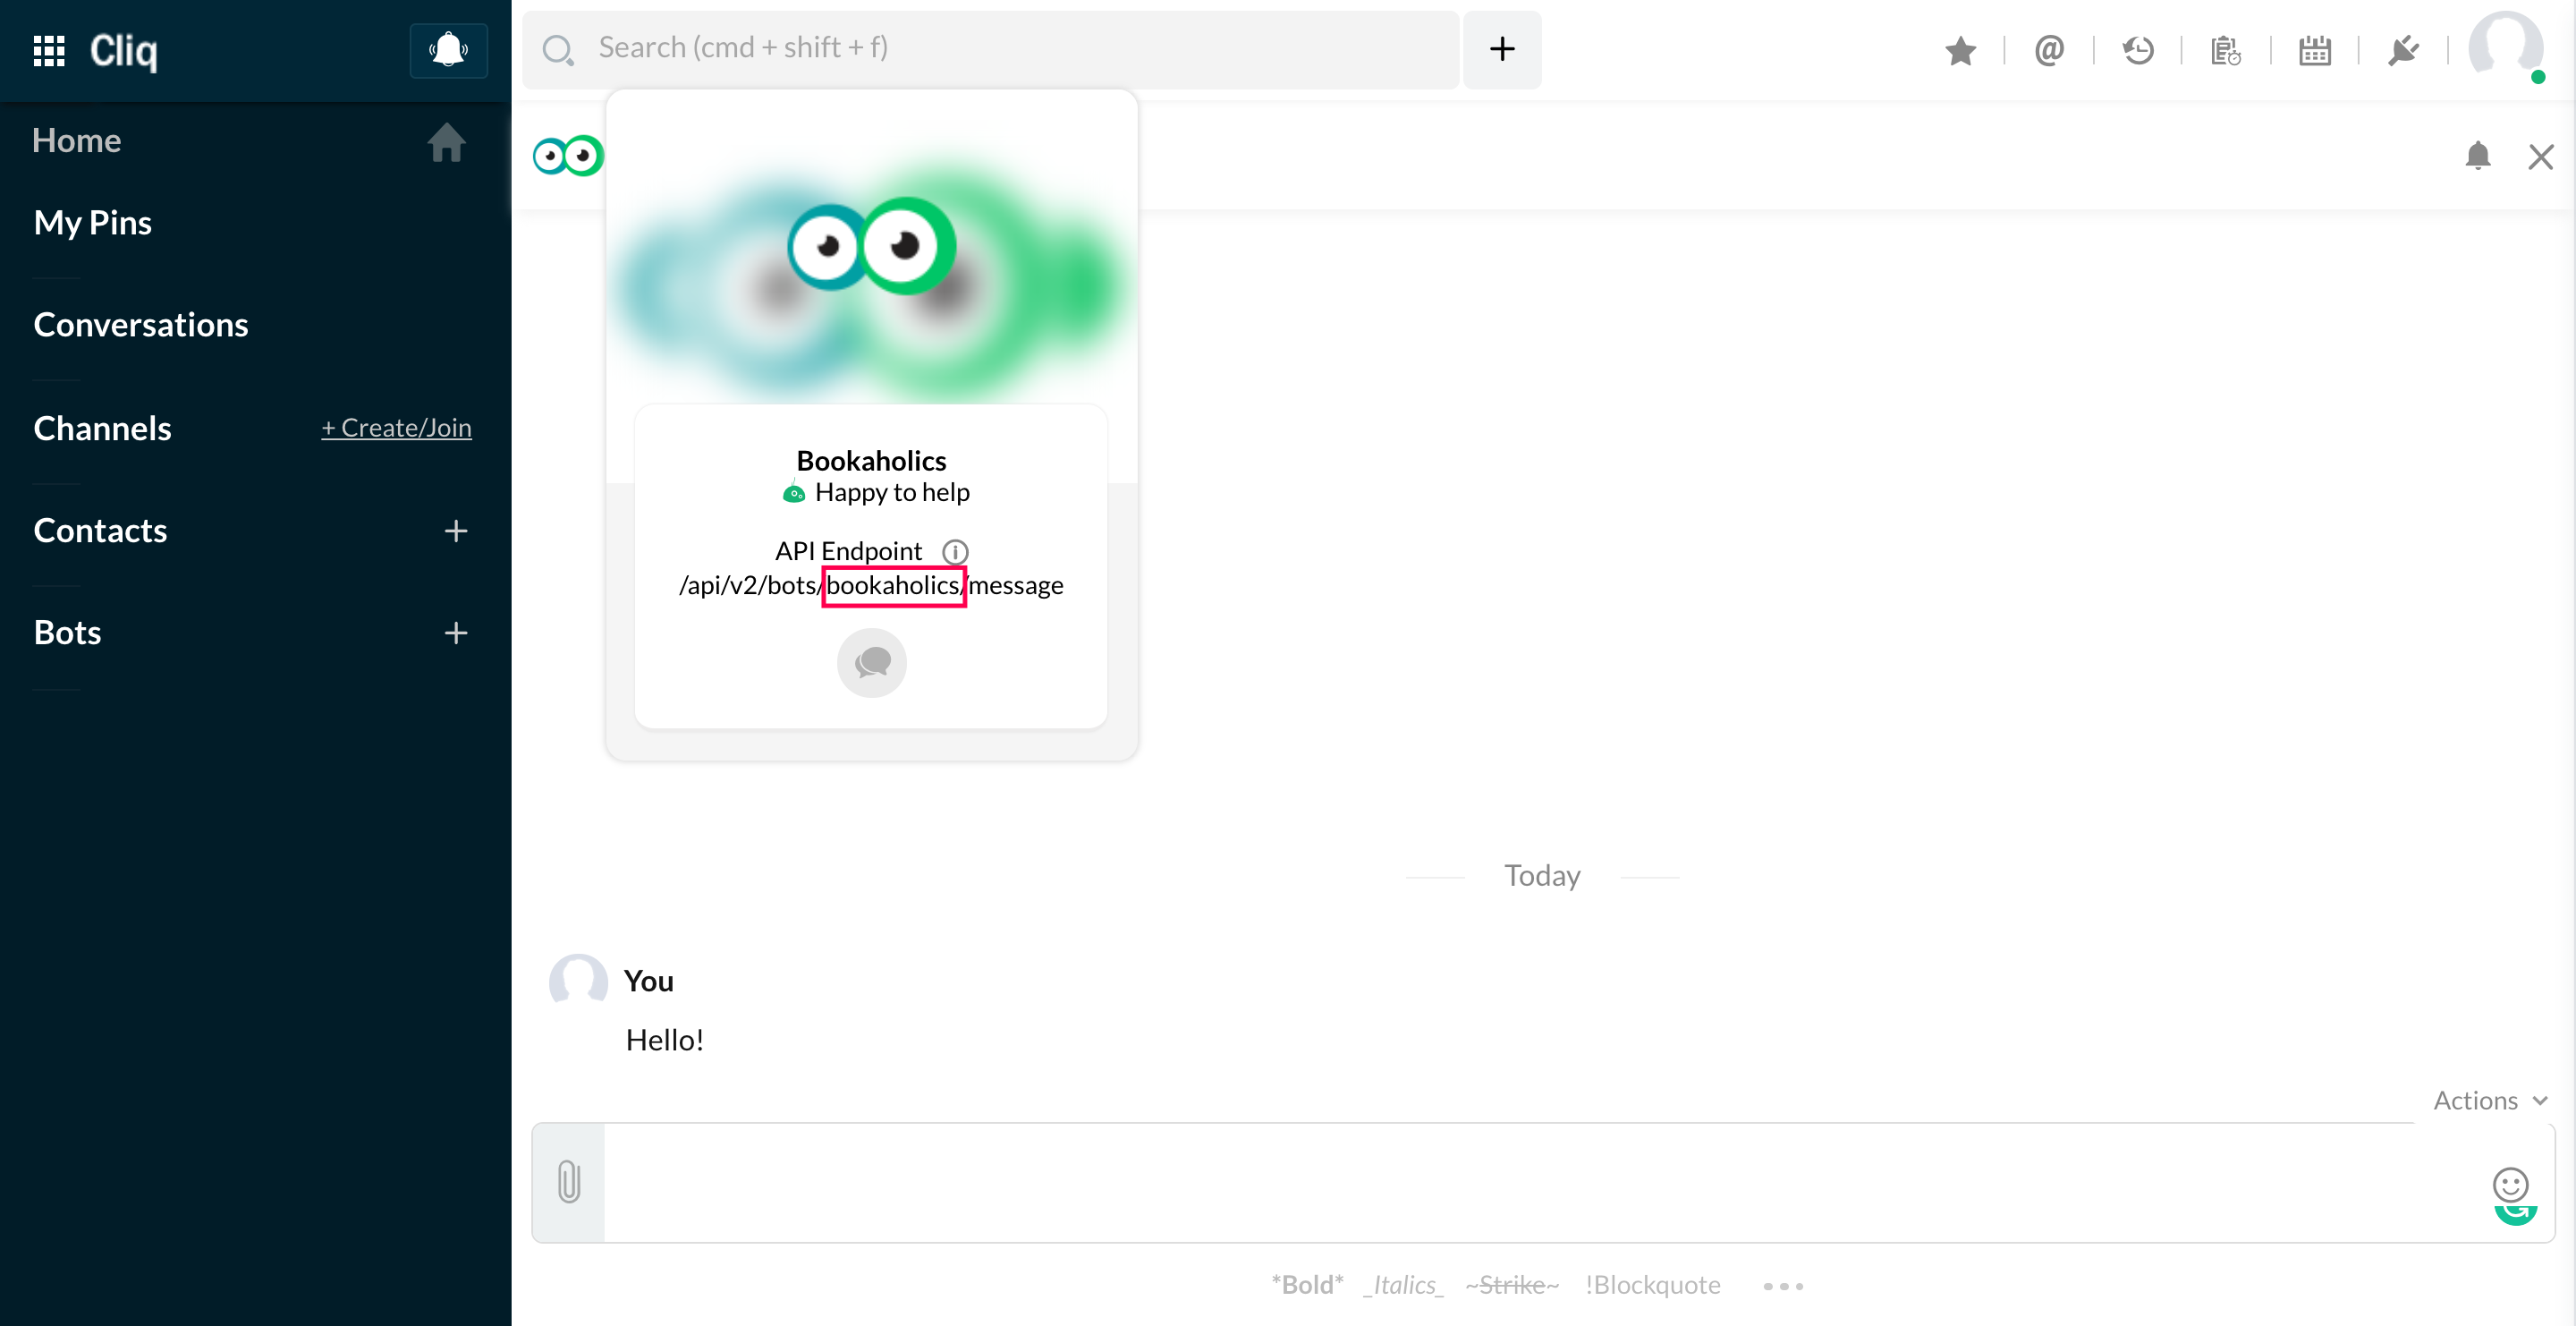Click 'Happy to help' bot status text

892,492
